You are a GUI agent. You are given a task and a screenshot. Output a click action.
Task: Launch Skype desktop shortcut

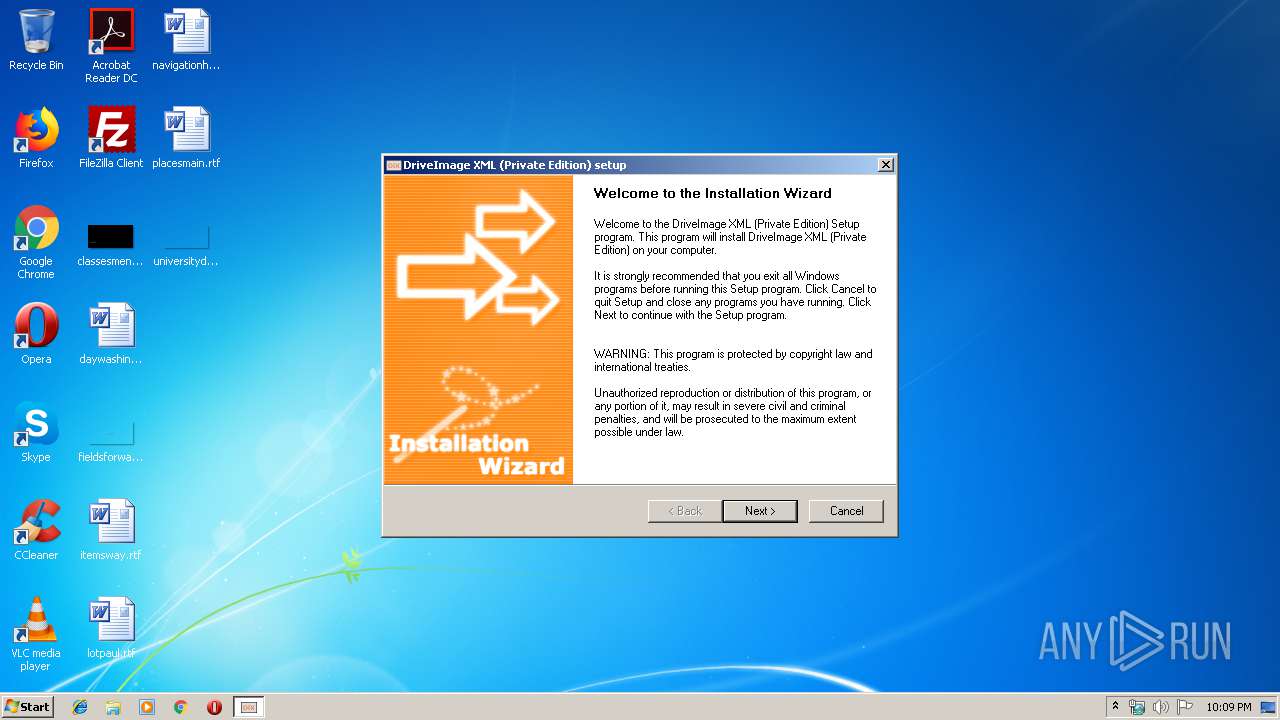click(36, 432)
